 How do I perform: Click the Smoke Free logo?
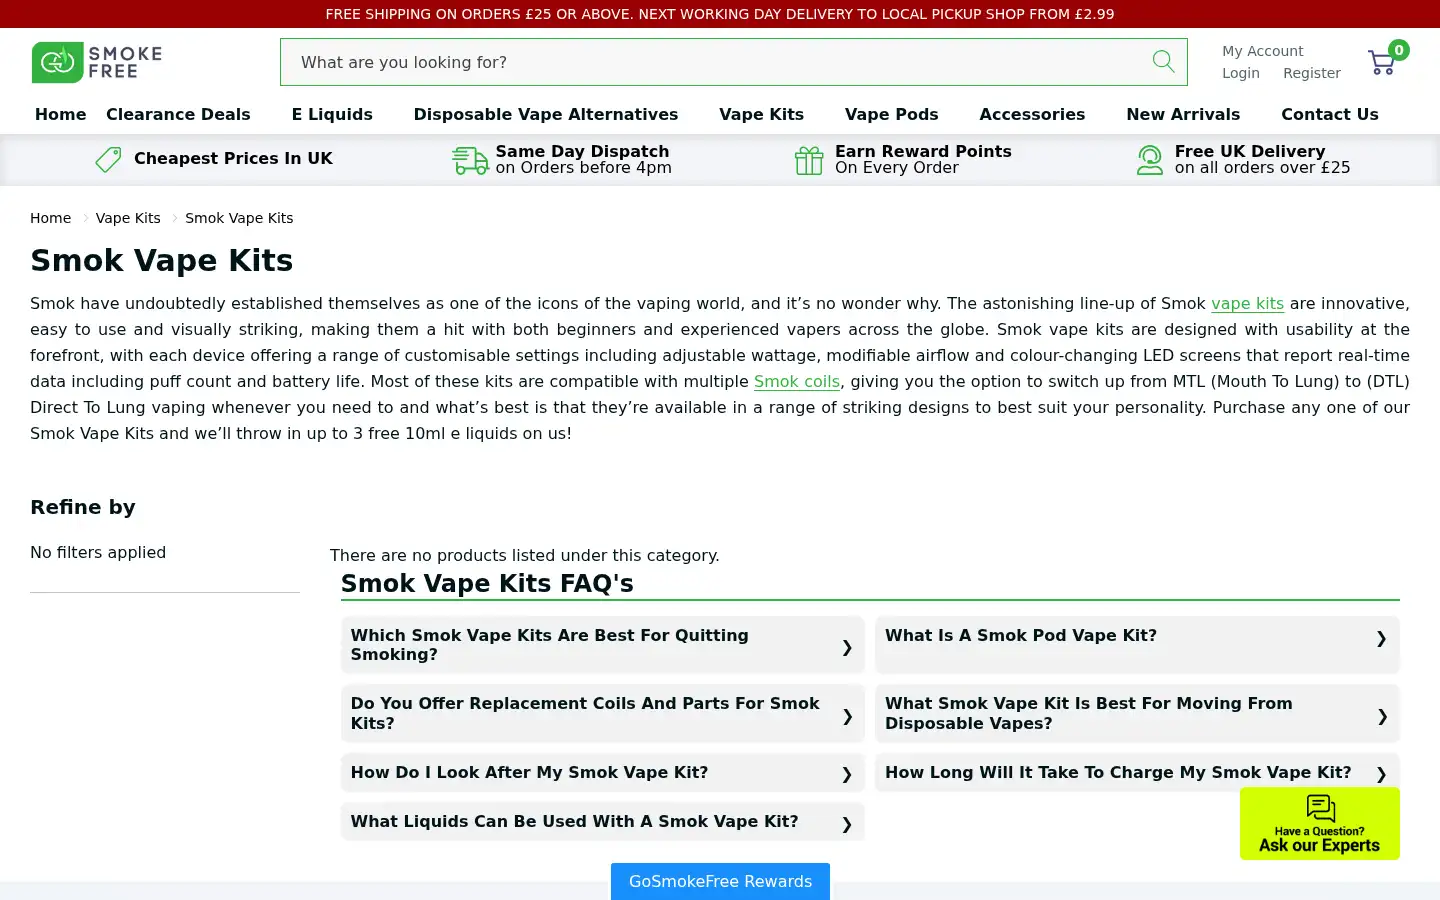(x=97, y=62)
